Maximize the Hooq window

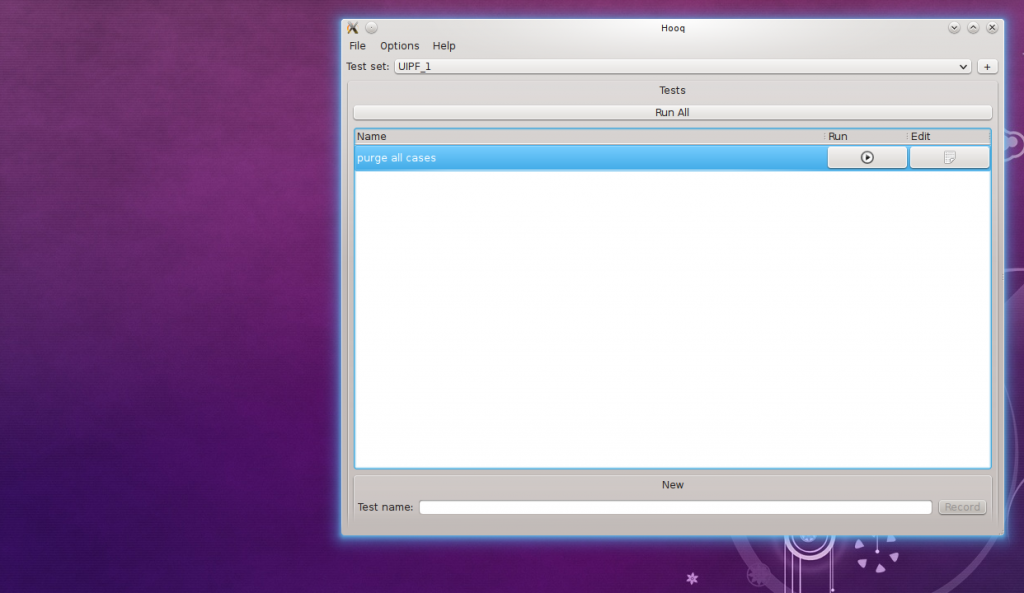pyautogui.click(x=973, y=28)
